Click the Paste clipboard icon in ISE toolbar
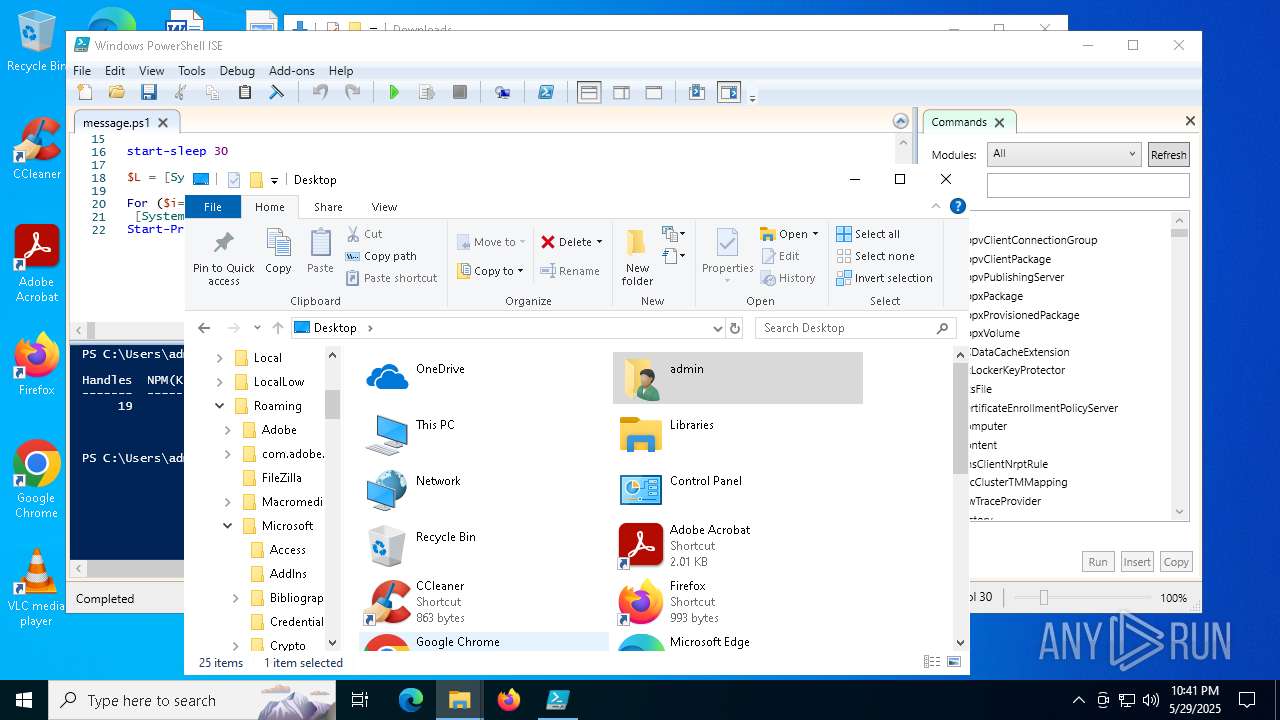The height and width of the screenshot is (720, 1280). (x=245, y=92)
